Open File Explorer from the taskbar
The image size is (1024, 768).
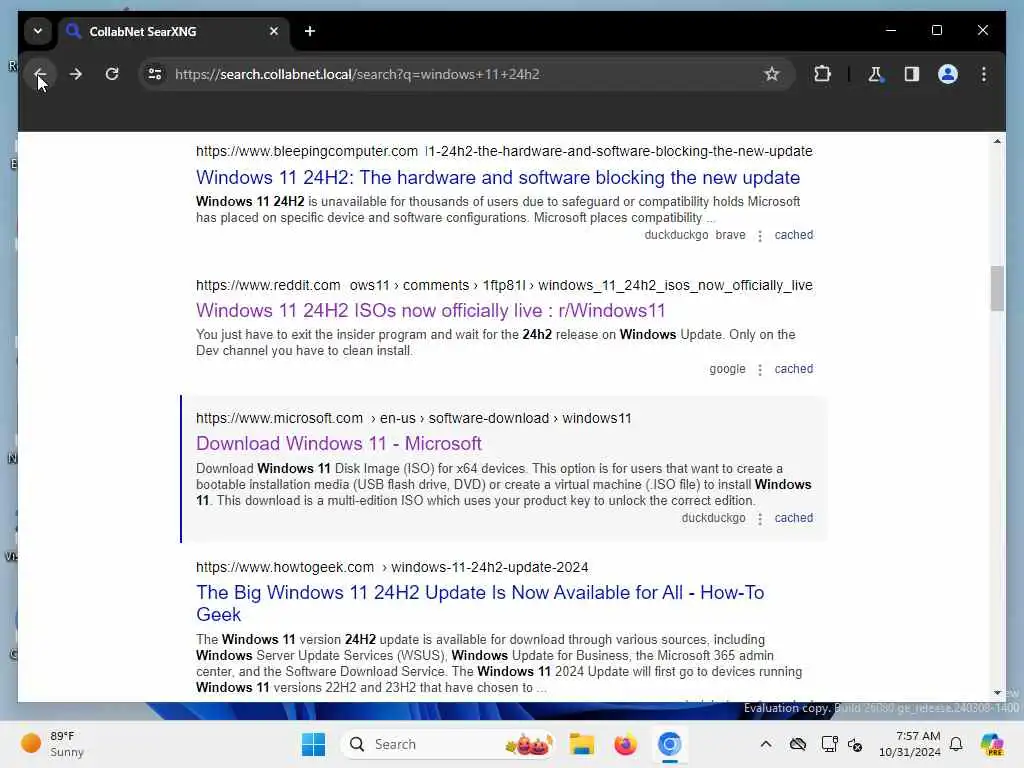tap(581, 744)
